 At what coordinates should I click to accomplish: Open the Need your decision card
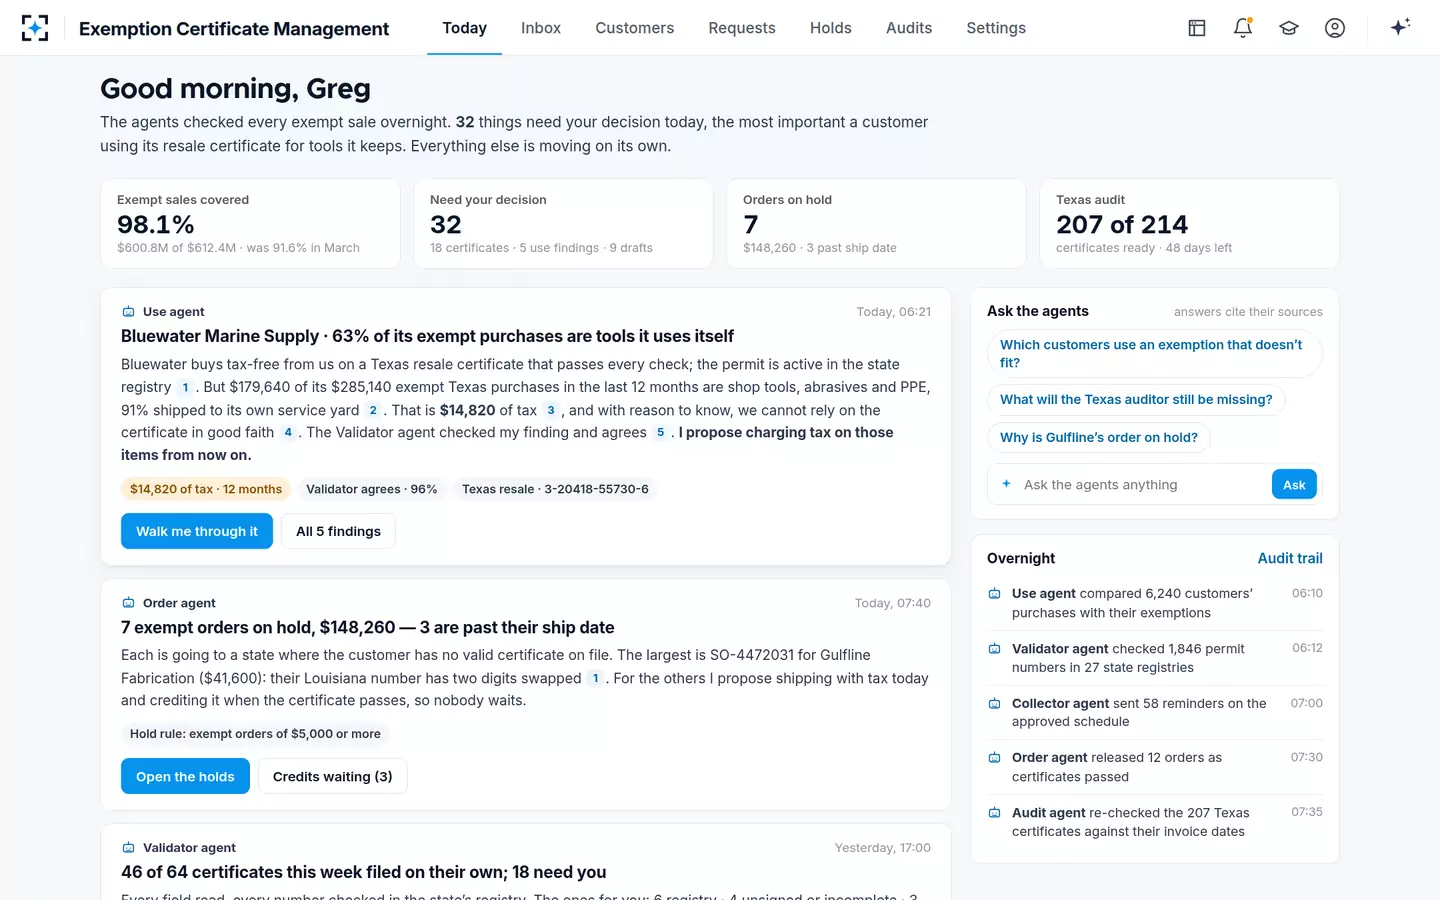click(x=563, y=223)
